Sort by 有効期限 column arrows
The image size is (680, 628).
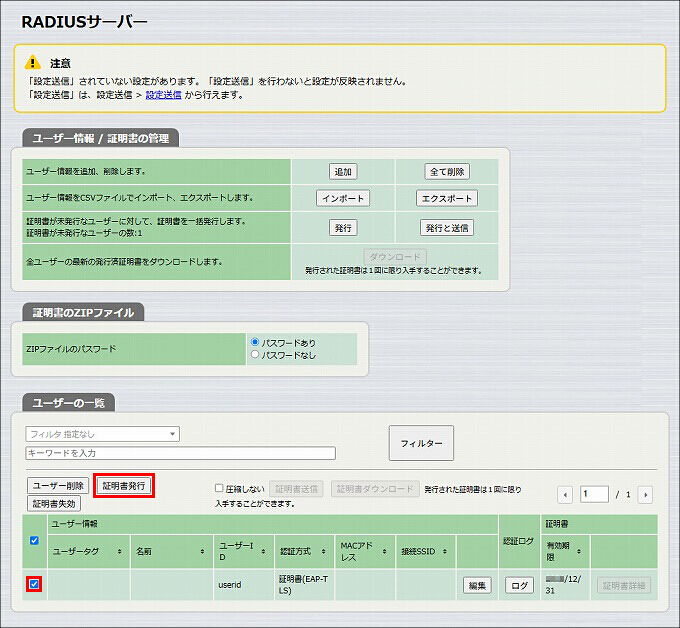point(579,551)
